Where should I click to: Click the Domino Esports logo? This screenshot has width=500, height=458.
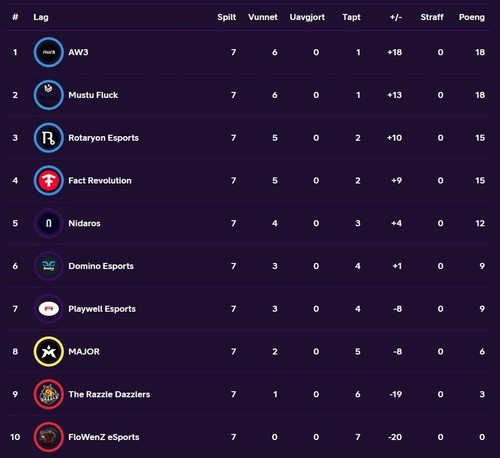(x=49, y=266)
